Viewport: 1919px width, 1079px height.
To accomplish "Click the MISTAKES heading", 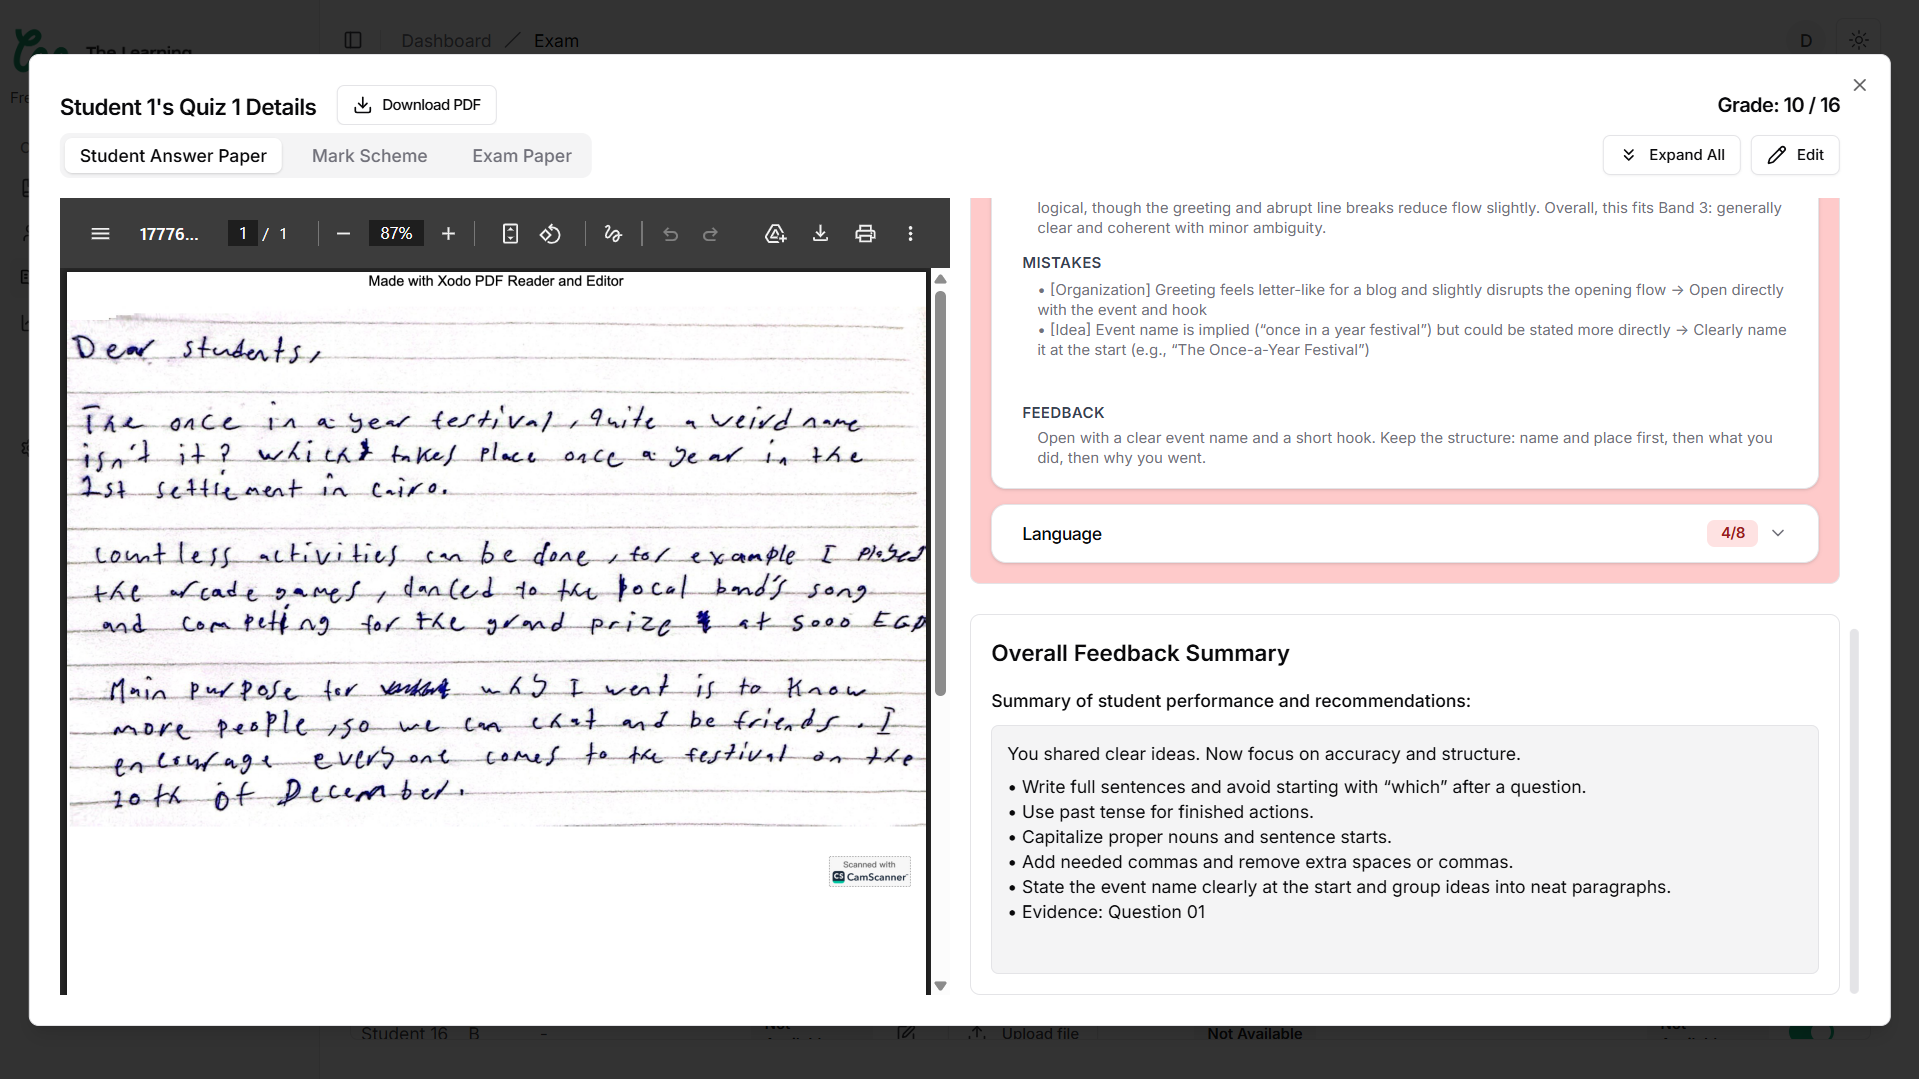I will point(1061,263).
